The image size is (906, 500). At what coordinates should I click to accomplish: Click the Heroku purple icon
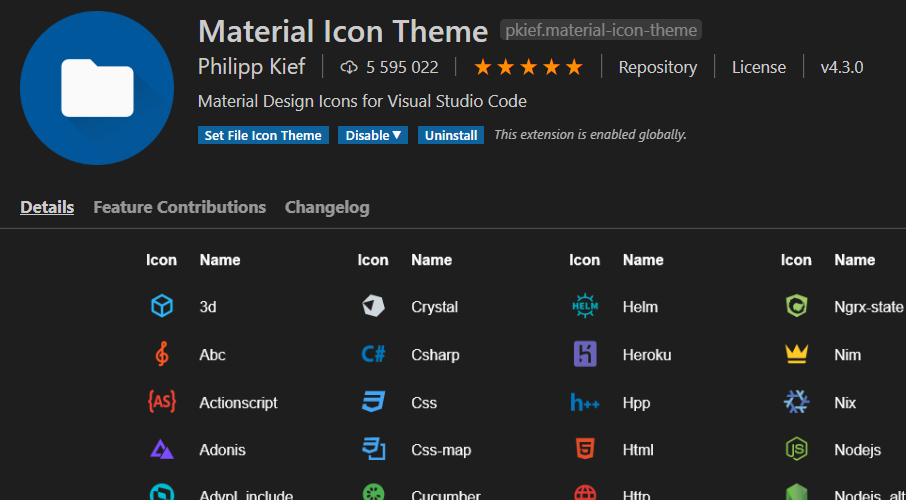point(585,354)
